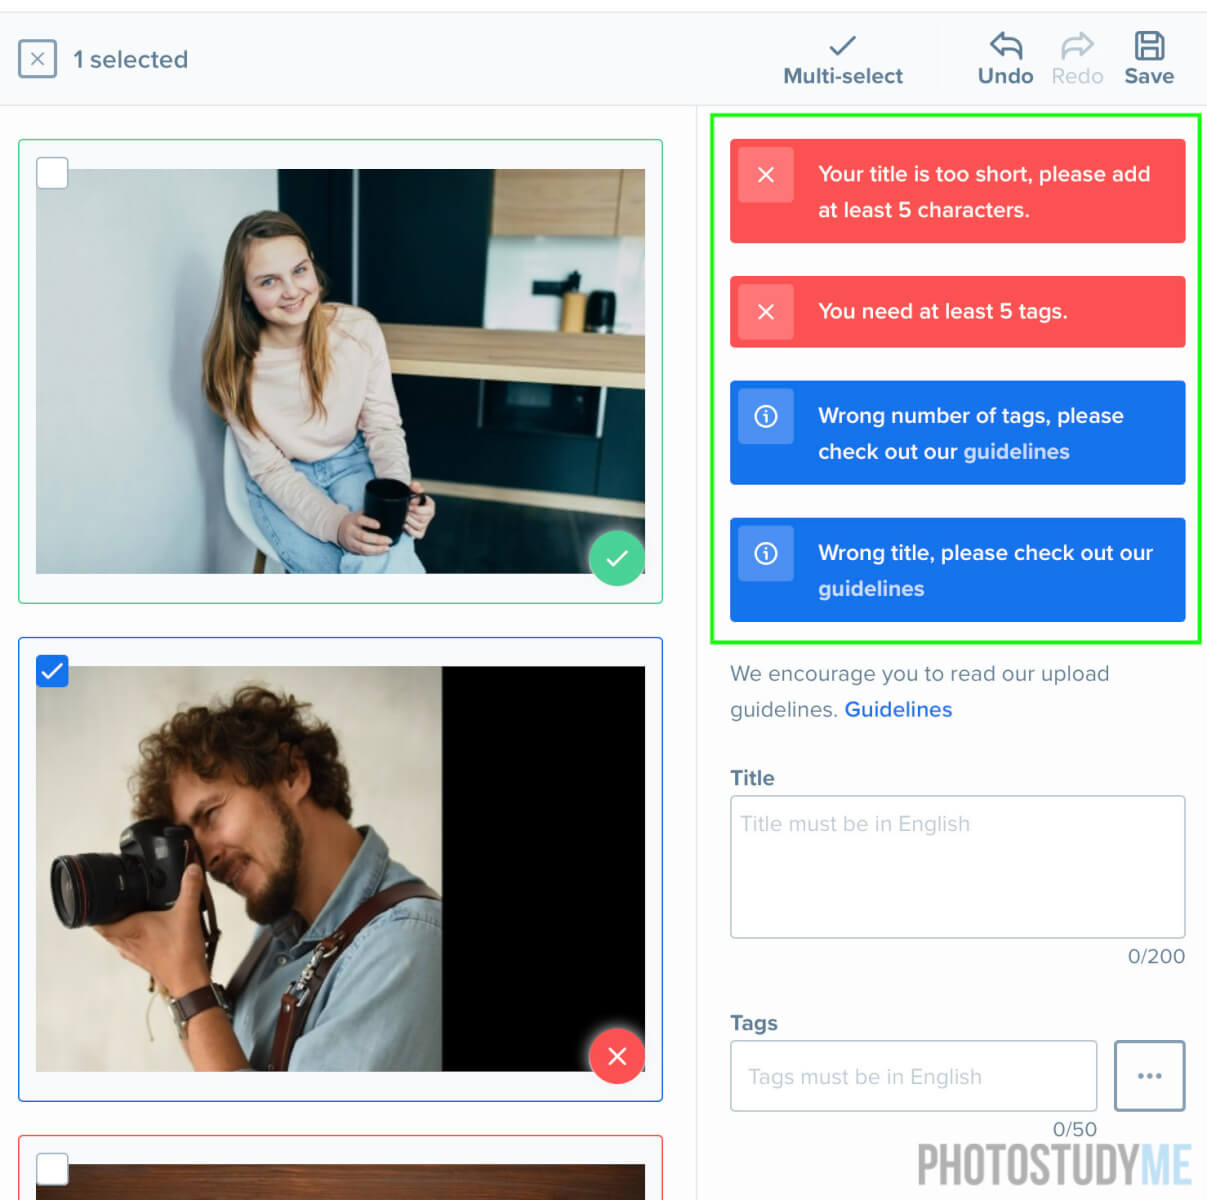Dismiss the title too short error

pyautogui.click(x=766, y=175)
